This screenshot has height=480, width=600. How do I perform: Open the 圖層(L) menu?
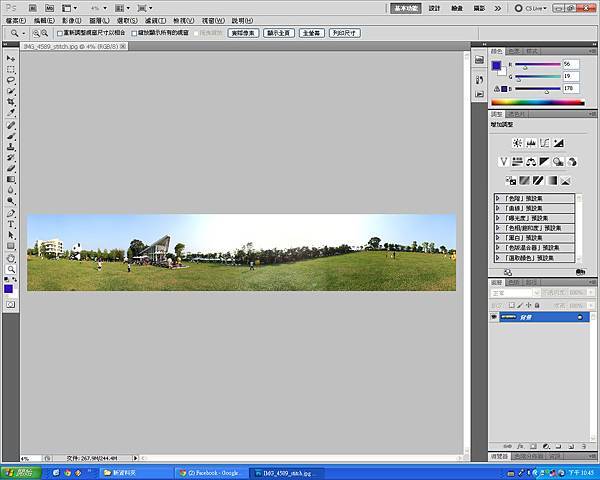pos(99,21)
